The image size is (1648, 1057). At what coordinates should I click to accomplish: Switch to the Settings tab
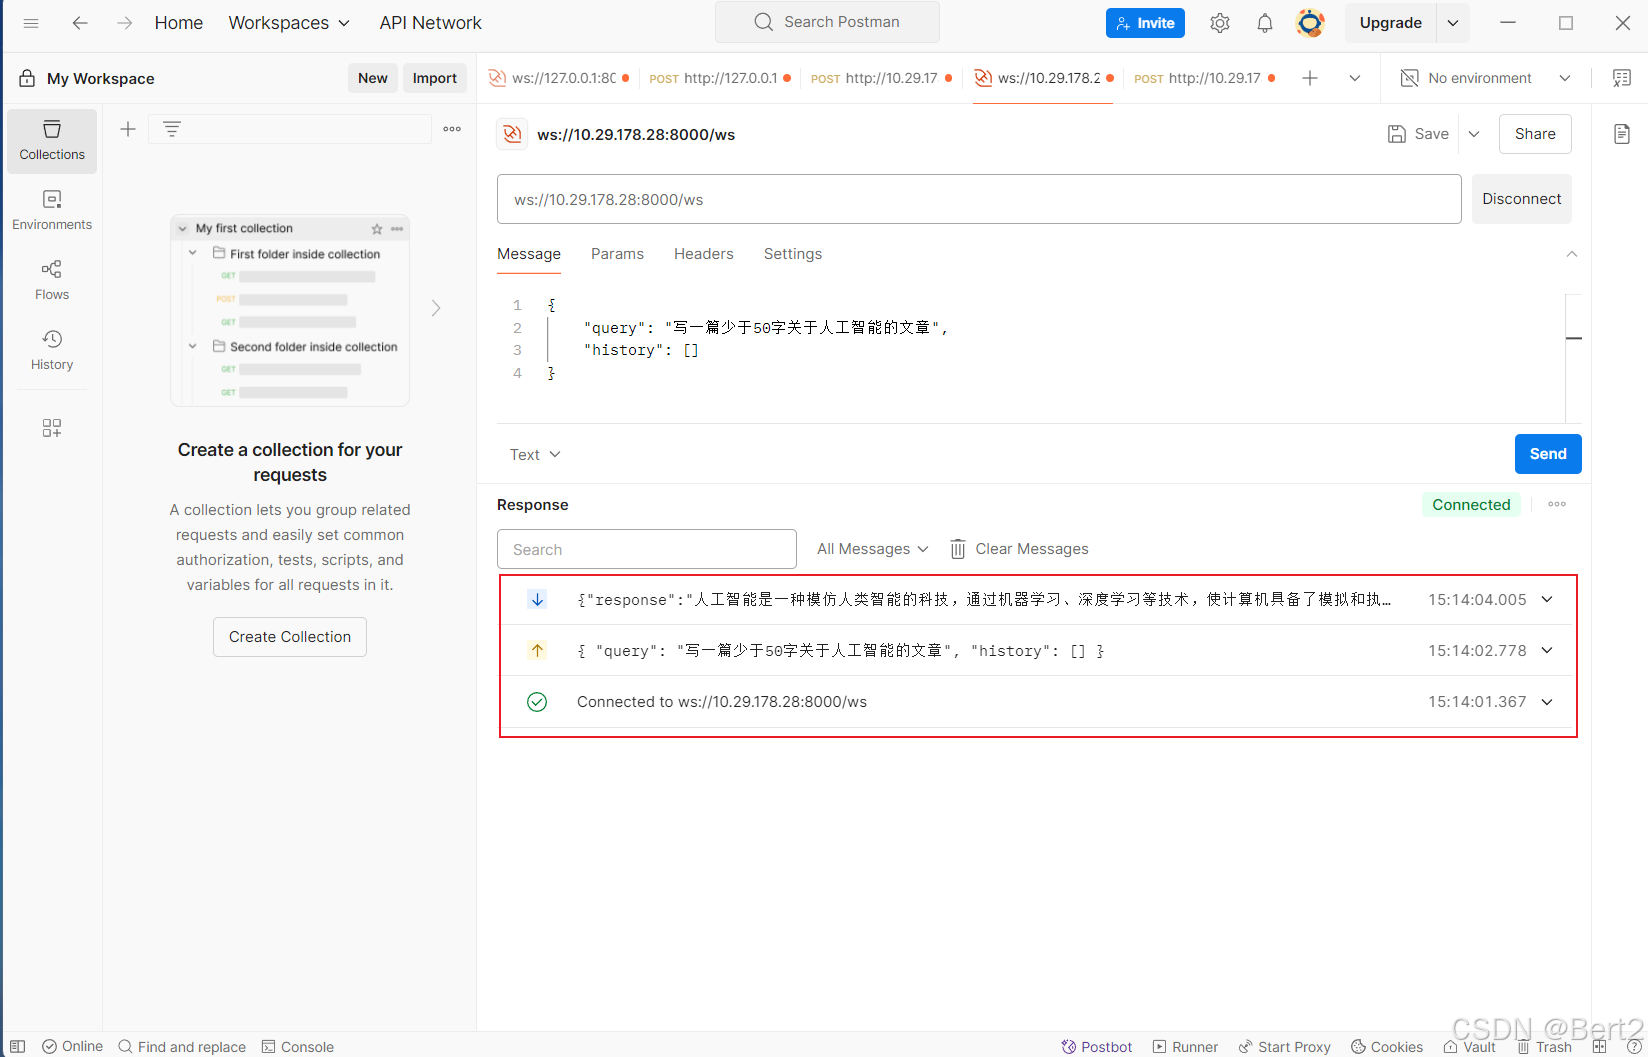click(x=793, y=254)
